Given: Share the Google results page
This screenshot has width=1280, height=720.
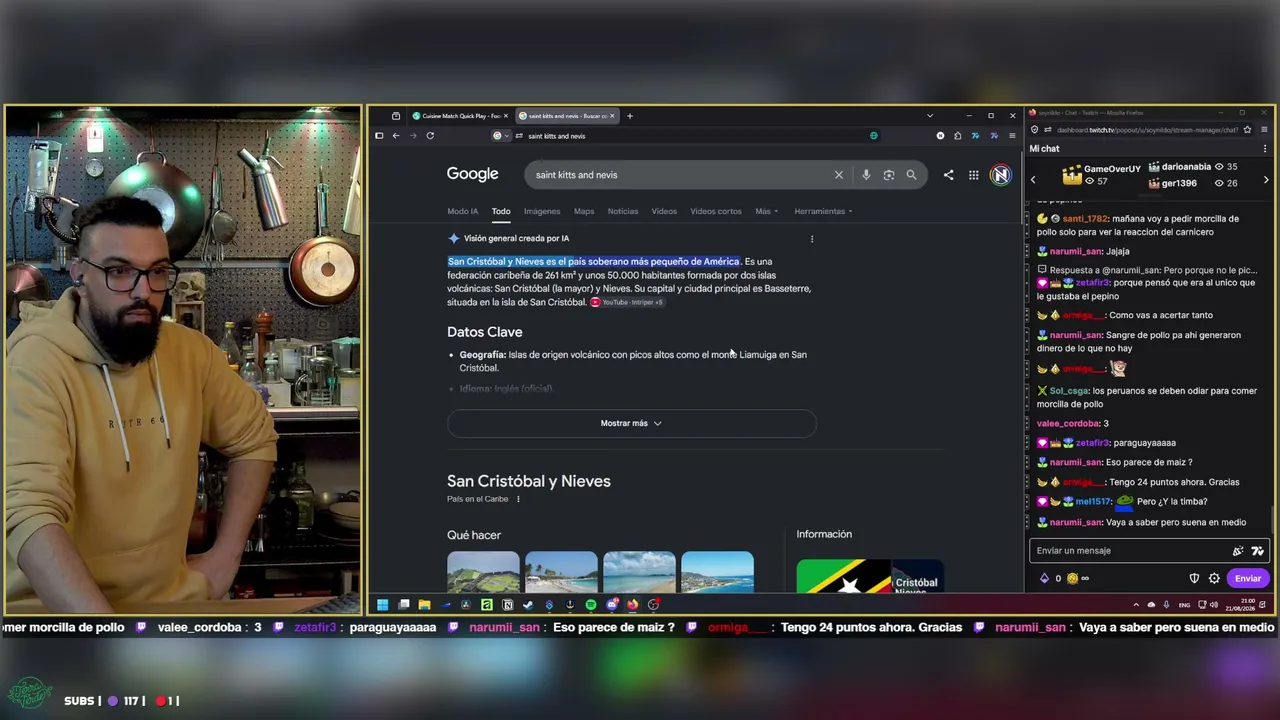Looking at the screenshot, I should click(x=948, y=175).
